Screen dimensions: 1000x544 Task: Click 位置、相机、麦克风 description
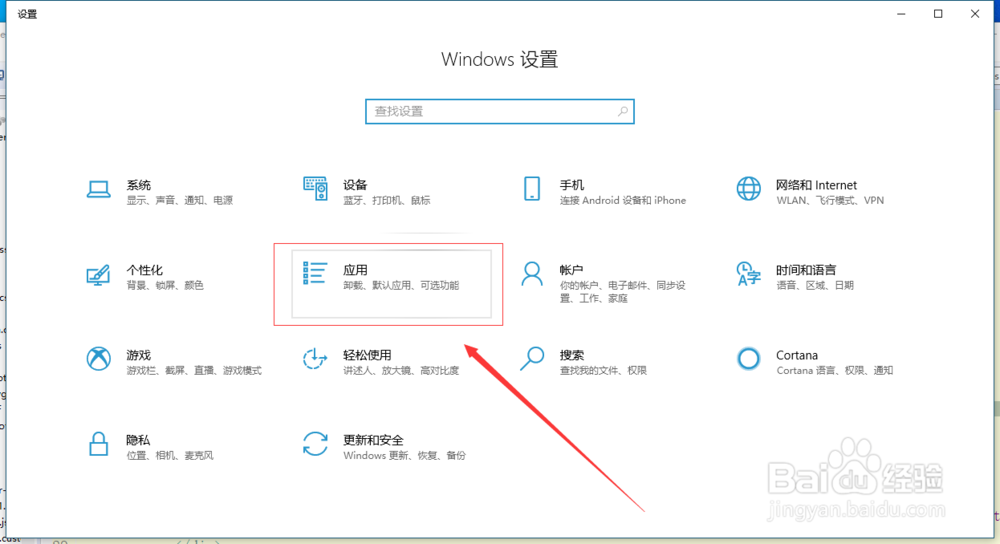tap(170, 455)
